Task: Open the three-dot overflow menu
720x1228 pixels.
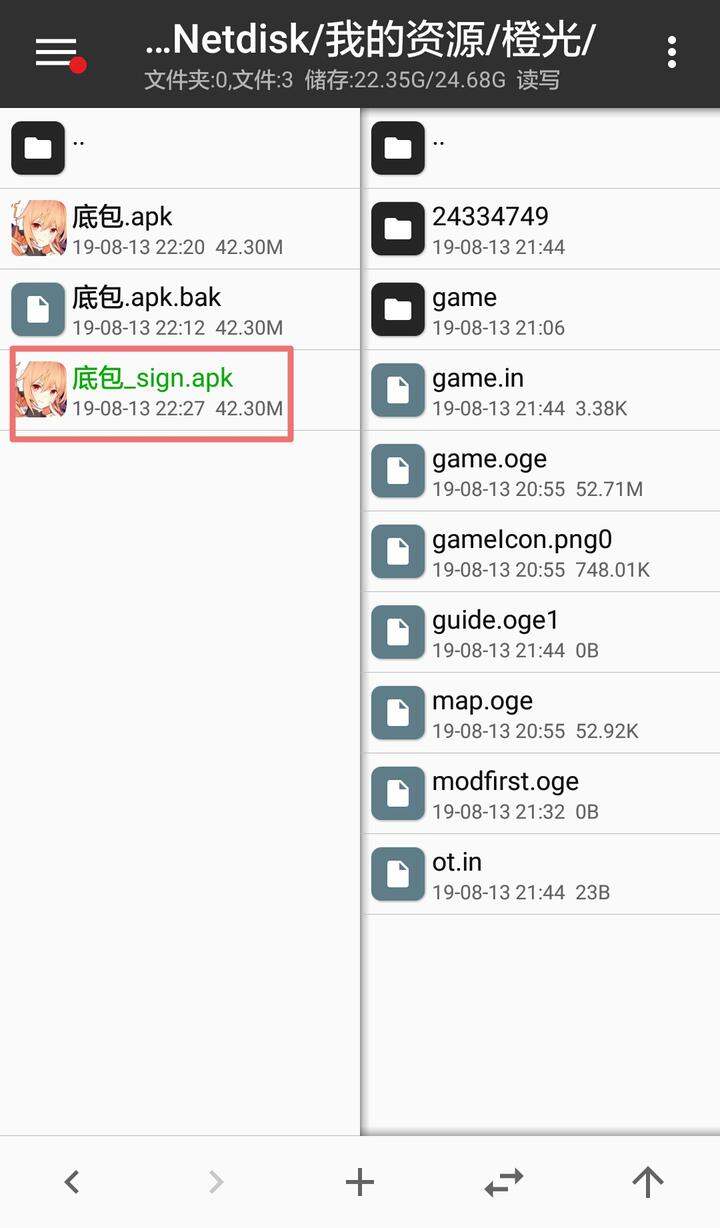Action: tap(672, 52)
